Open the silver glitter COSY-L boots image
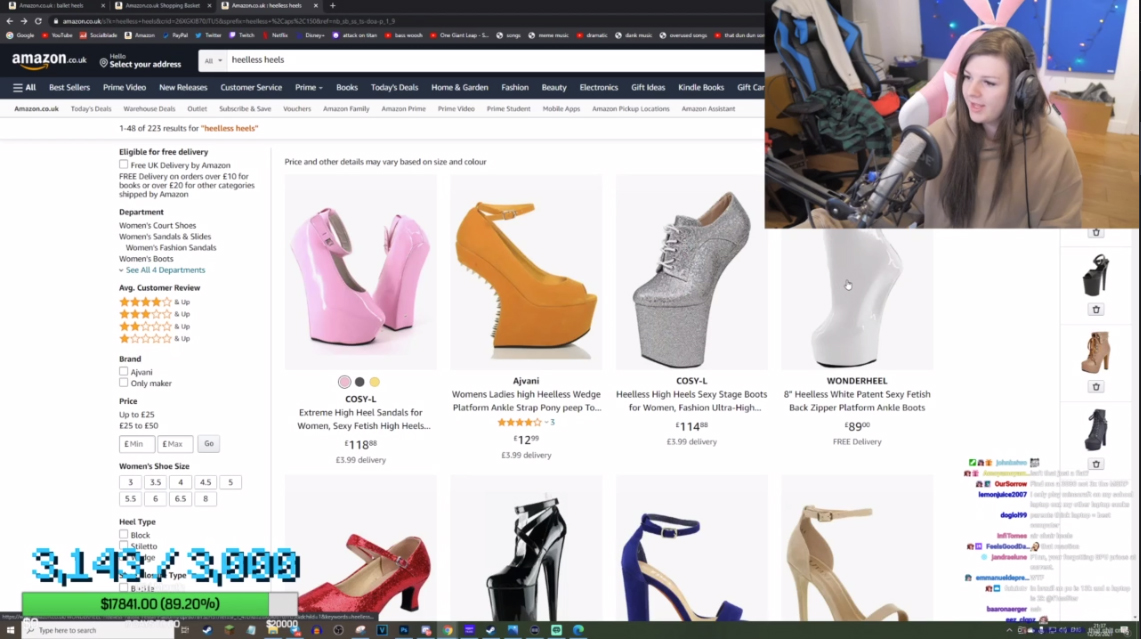This screenshot has width=1141, height=639. click(x=691, y=272)
